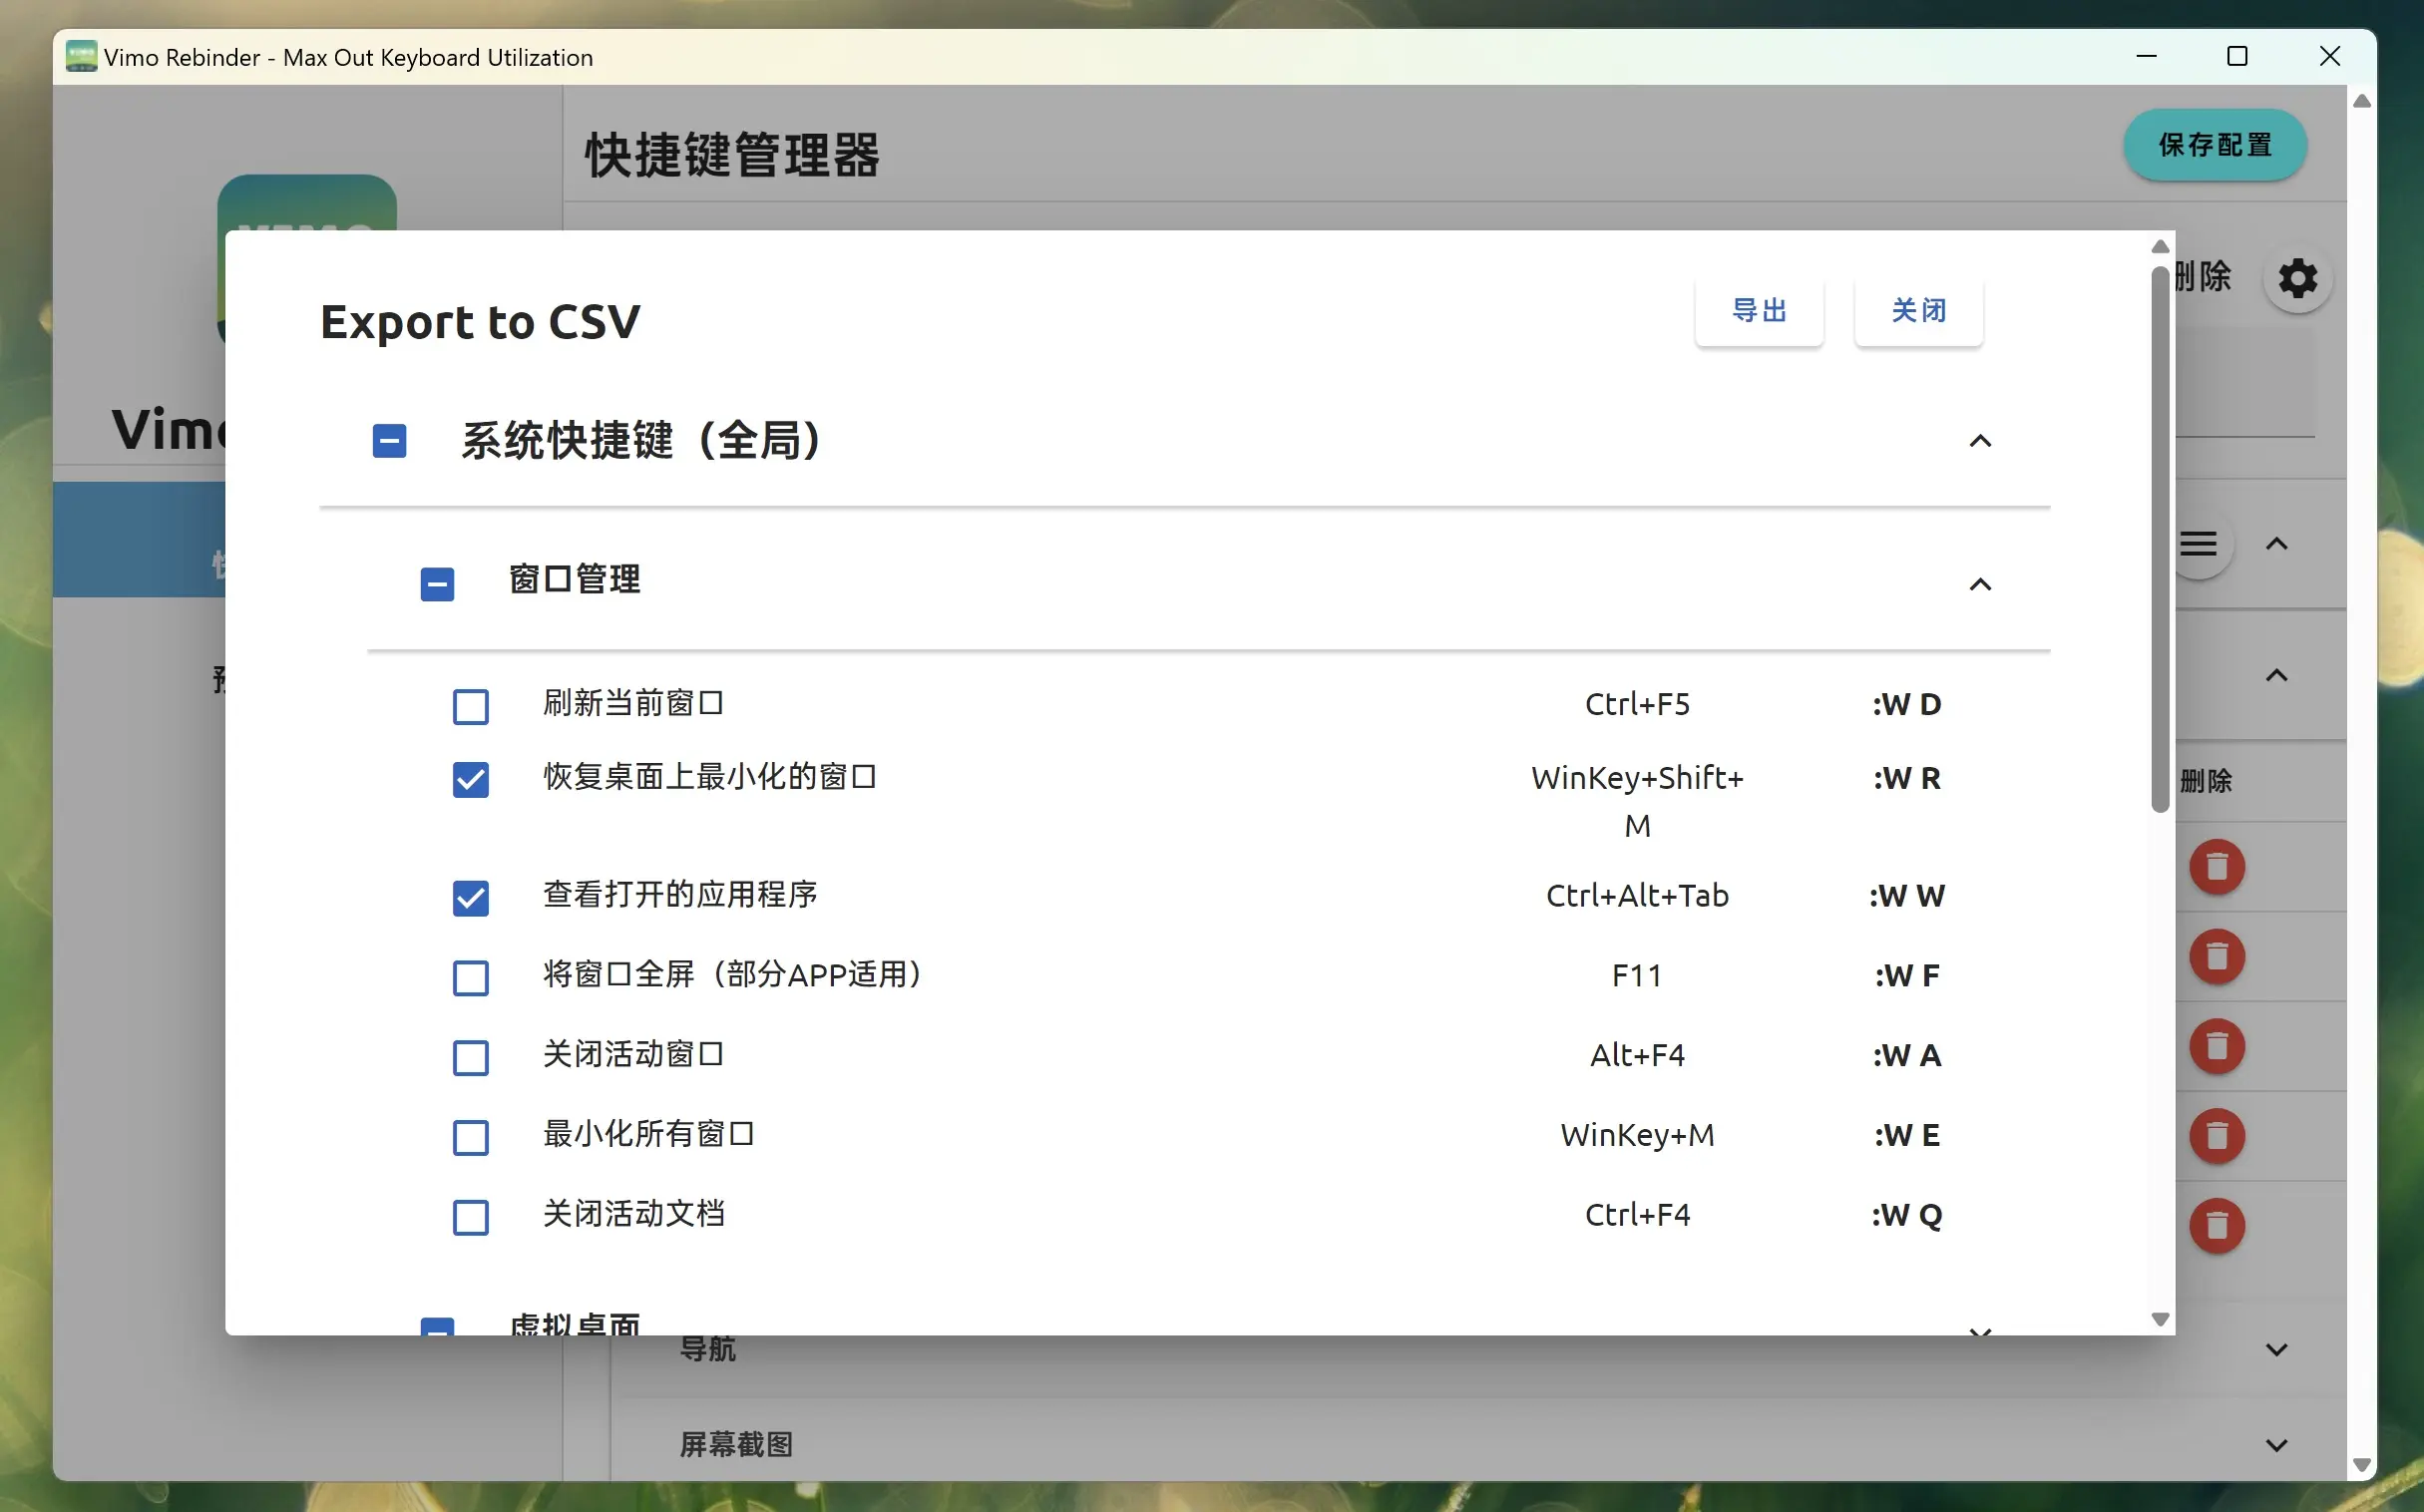Image resolution: width=2424 pixels, height=1512 pixels.
Task: Click the second red trash icon from top
Action: [x=2217, y=956]
